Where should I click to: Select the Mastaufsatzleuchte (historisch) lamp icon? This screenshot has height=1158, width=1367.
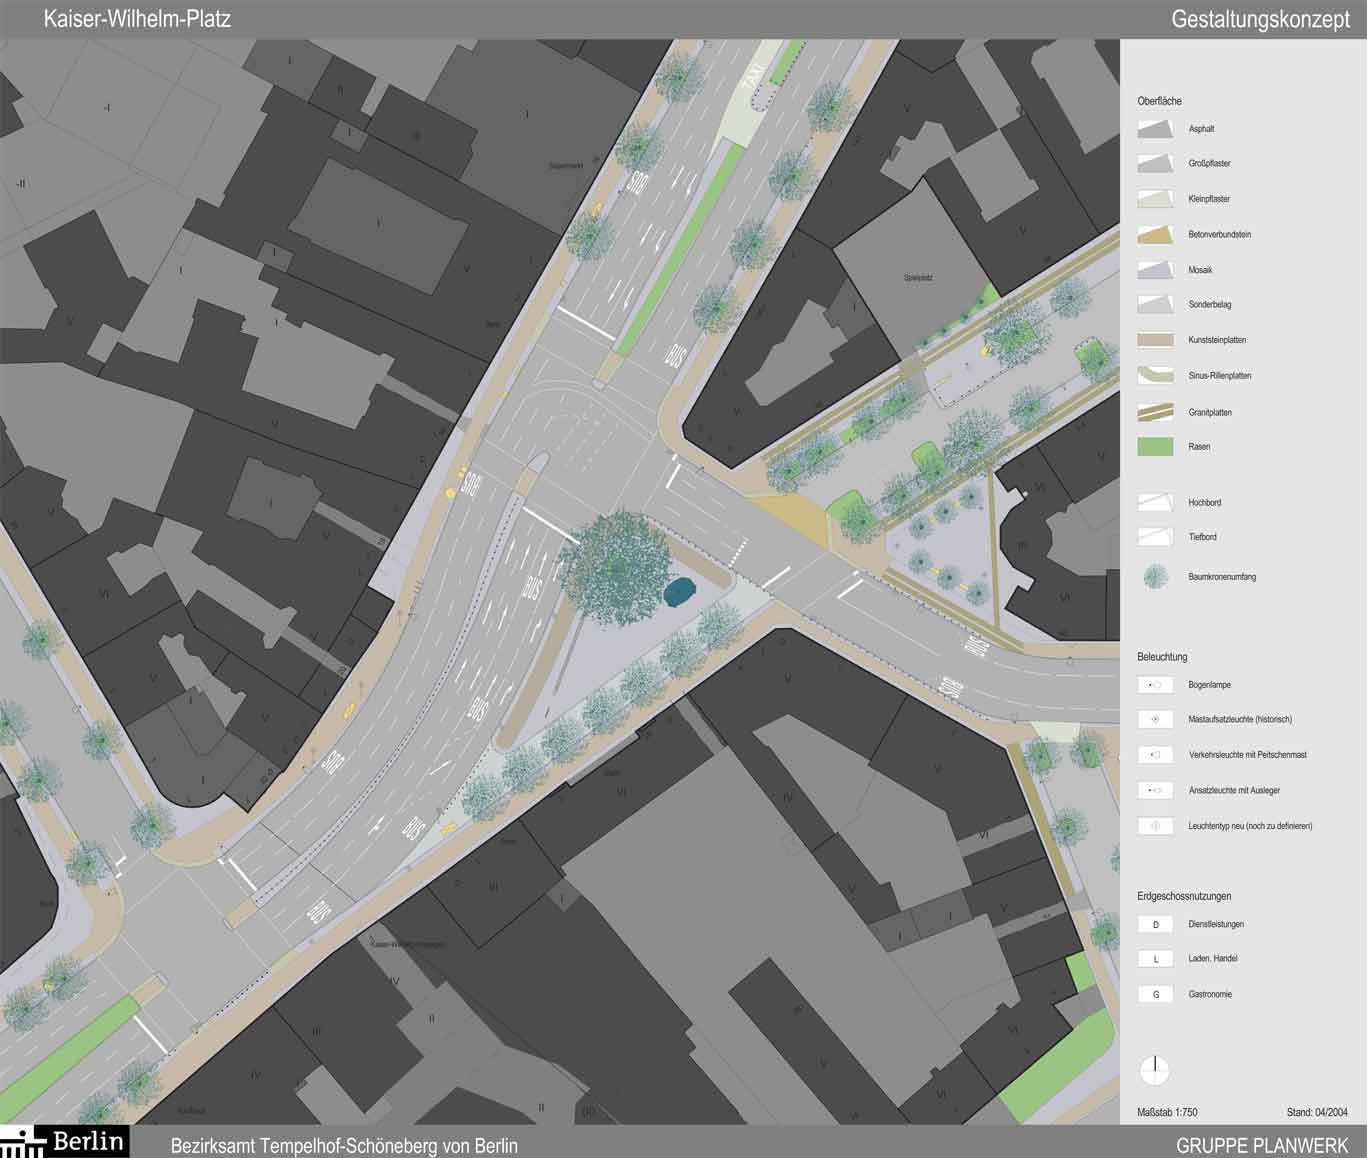[1155, 720]
